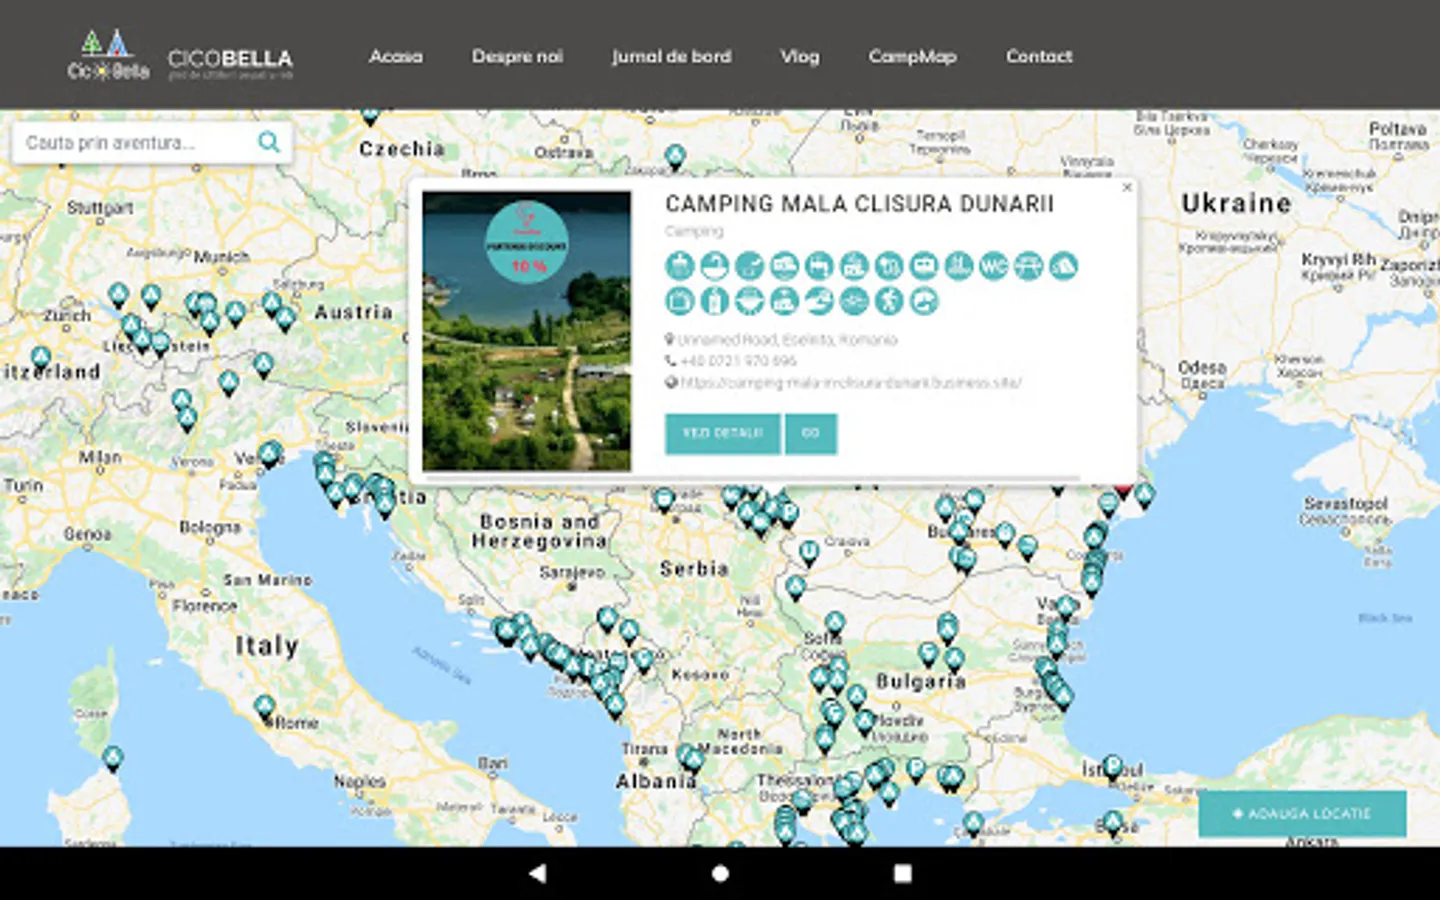Open the Acasa menu item

[396, 56]
